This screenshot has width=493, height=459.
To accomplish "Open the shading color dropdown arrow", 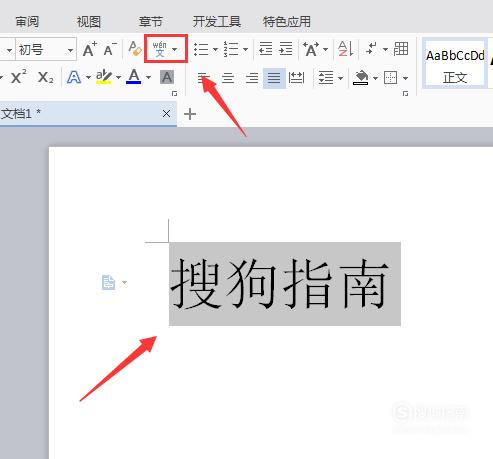I will coord(375,79).
